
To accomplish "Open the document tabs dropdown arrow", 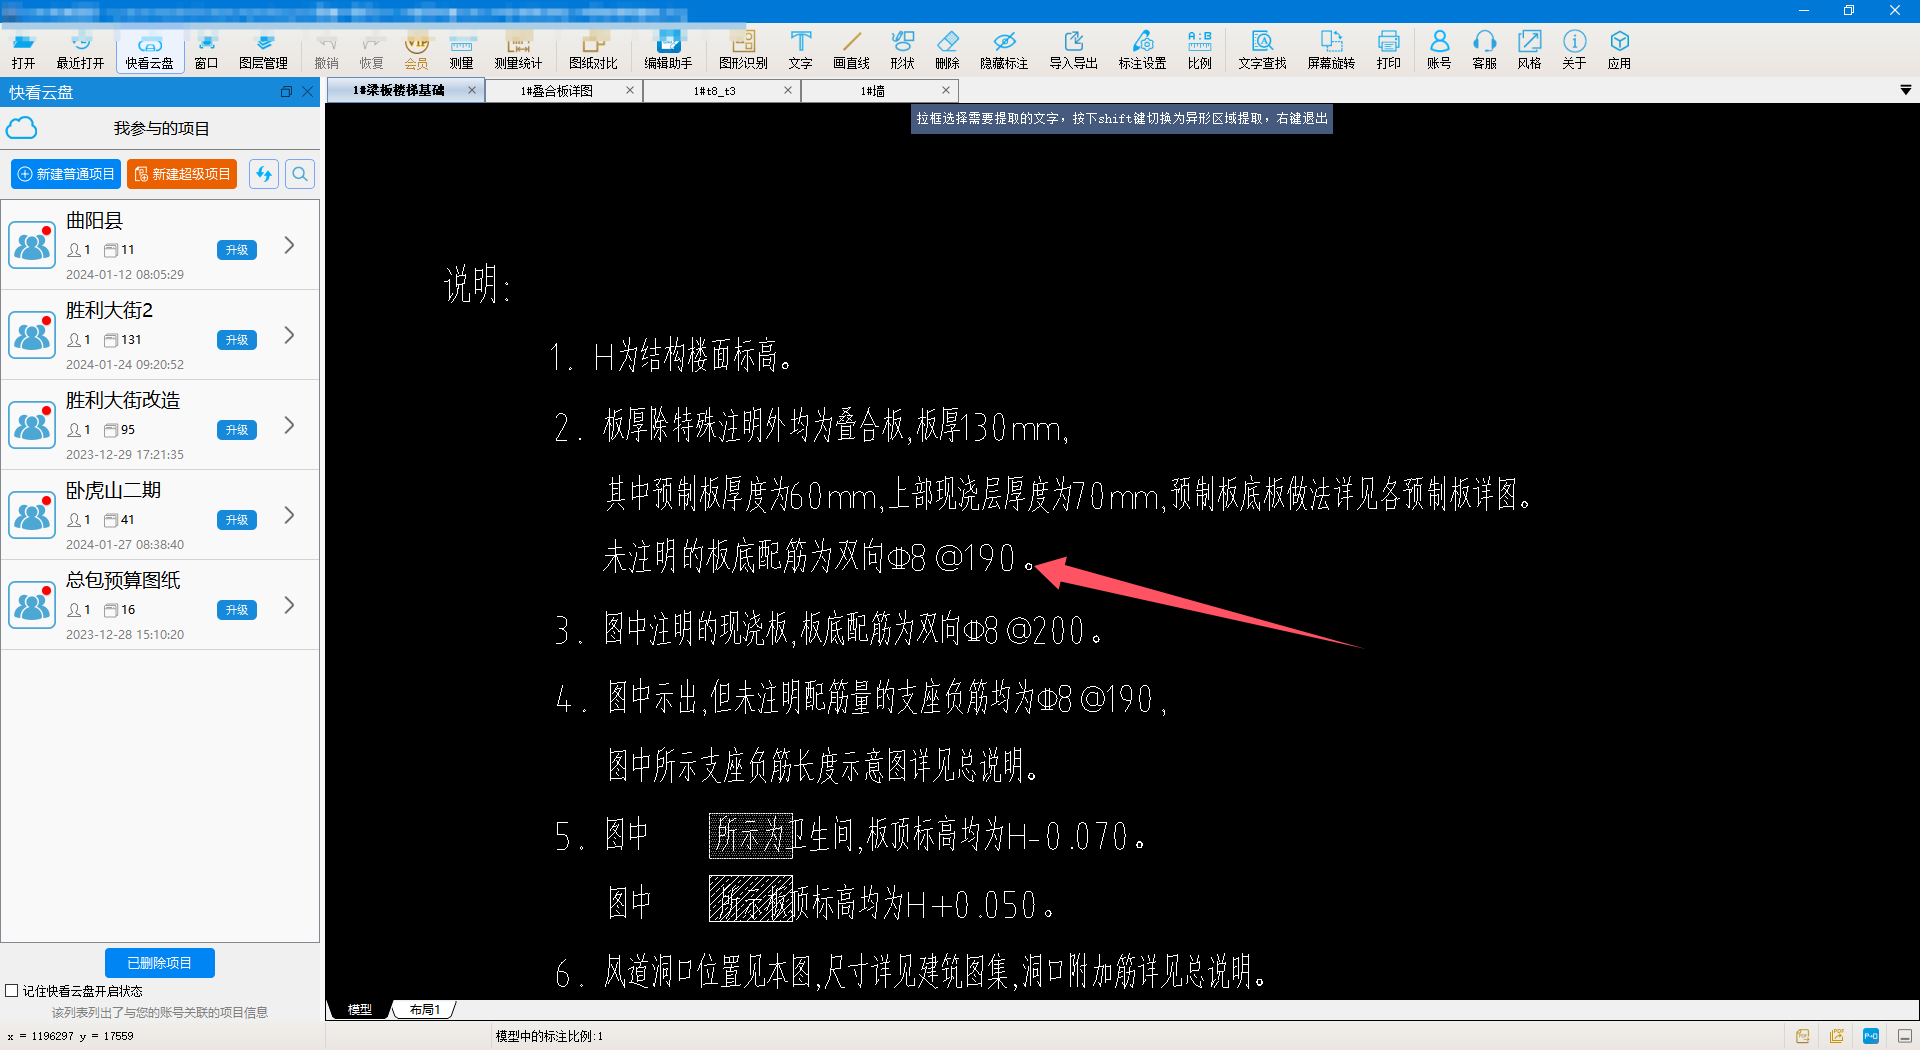I will click(x=1905, y=90).
